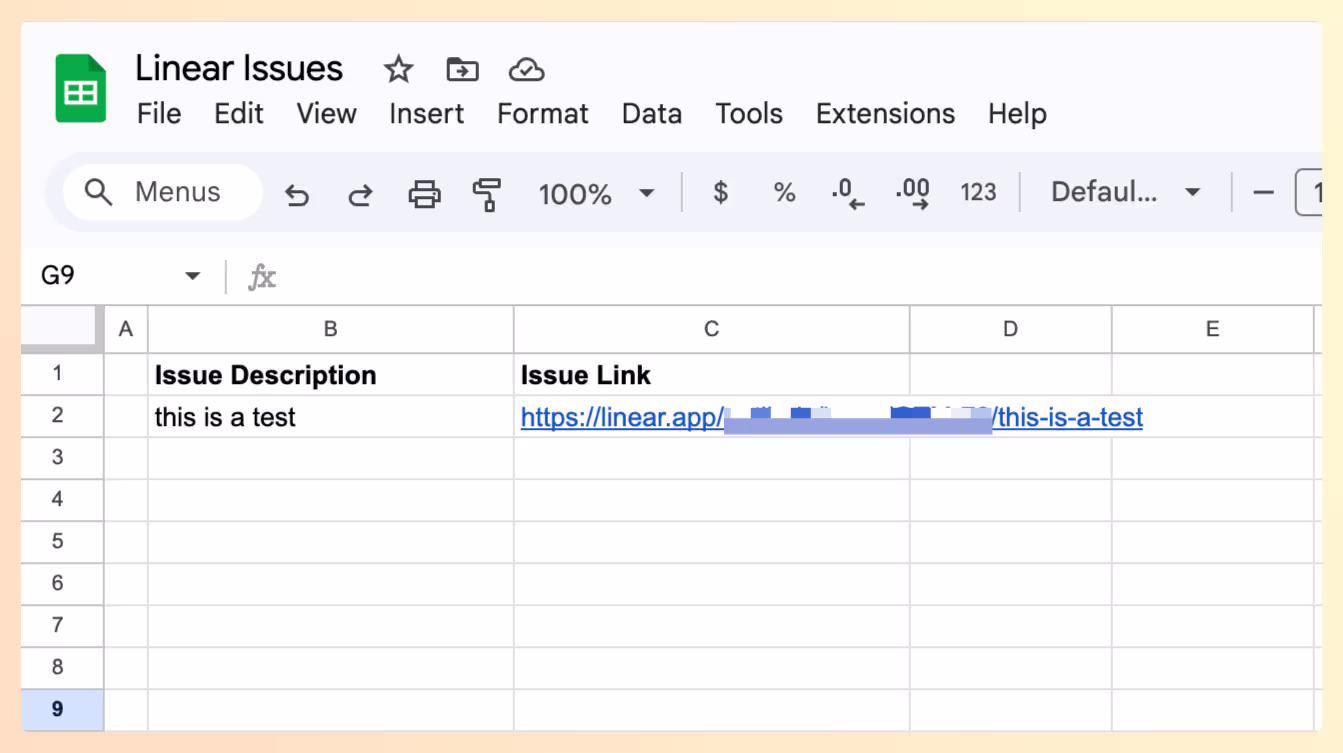This screenshot has width=1343, height=753.
Task: Select row 9 header
Action: click(x=62, y=710)
